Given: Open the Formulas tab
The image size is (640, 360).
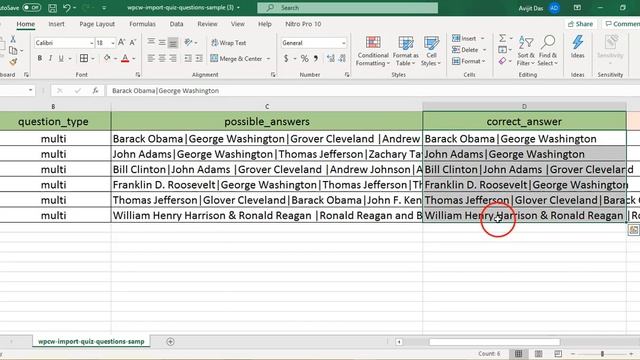Looking at the screenshot, I should point(142,24).
